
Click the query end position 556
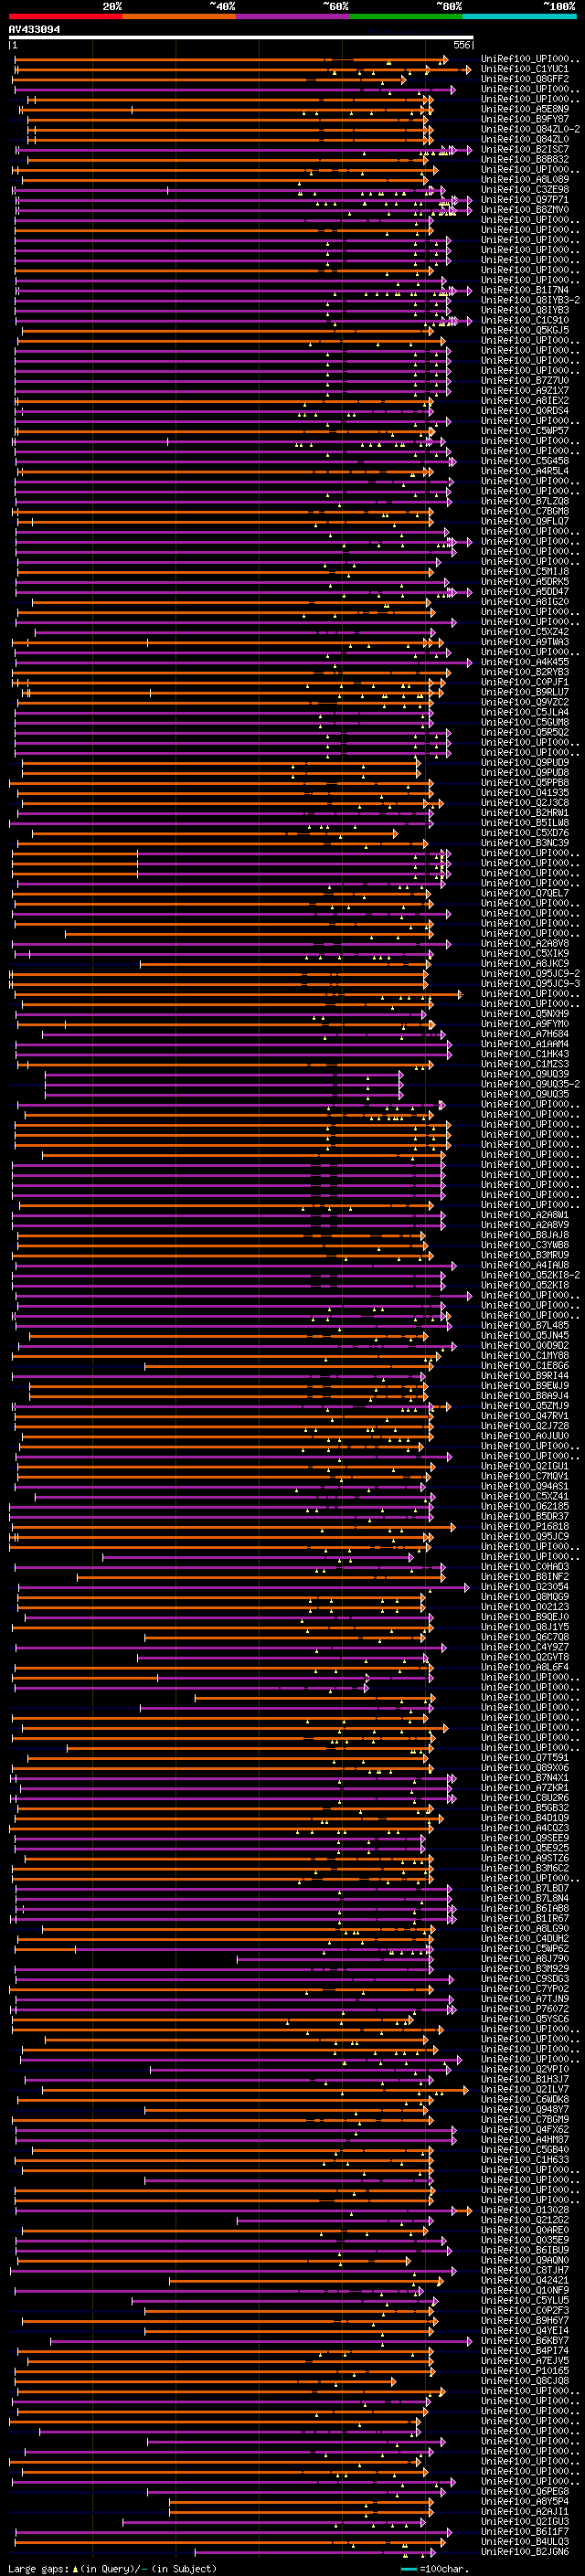pos(461,45)
